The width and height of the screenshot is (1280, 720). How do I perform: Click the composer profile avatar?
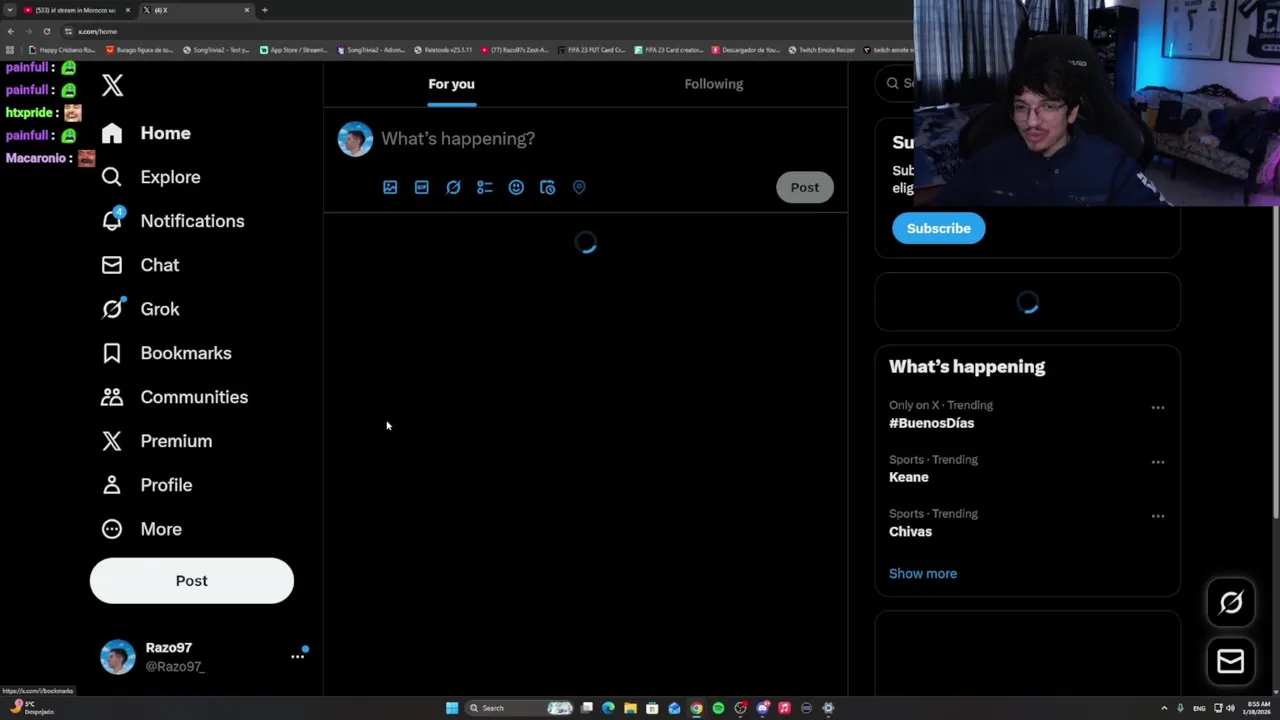click(355, 139)
